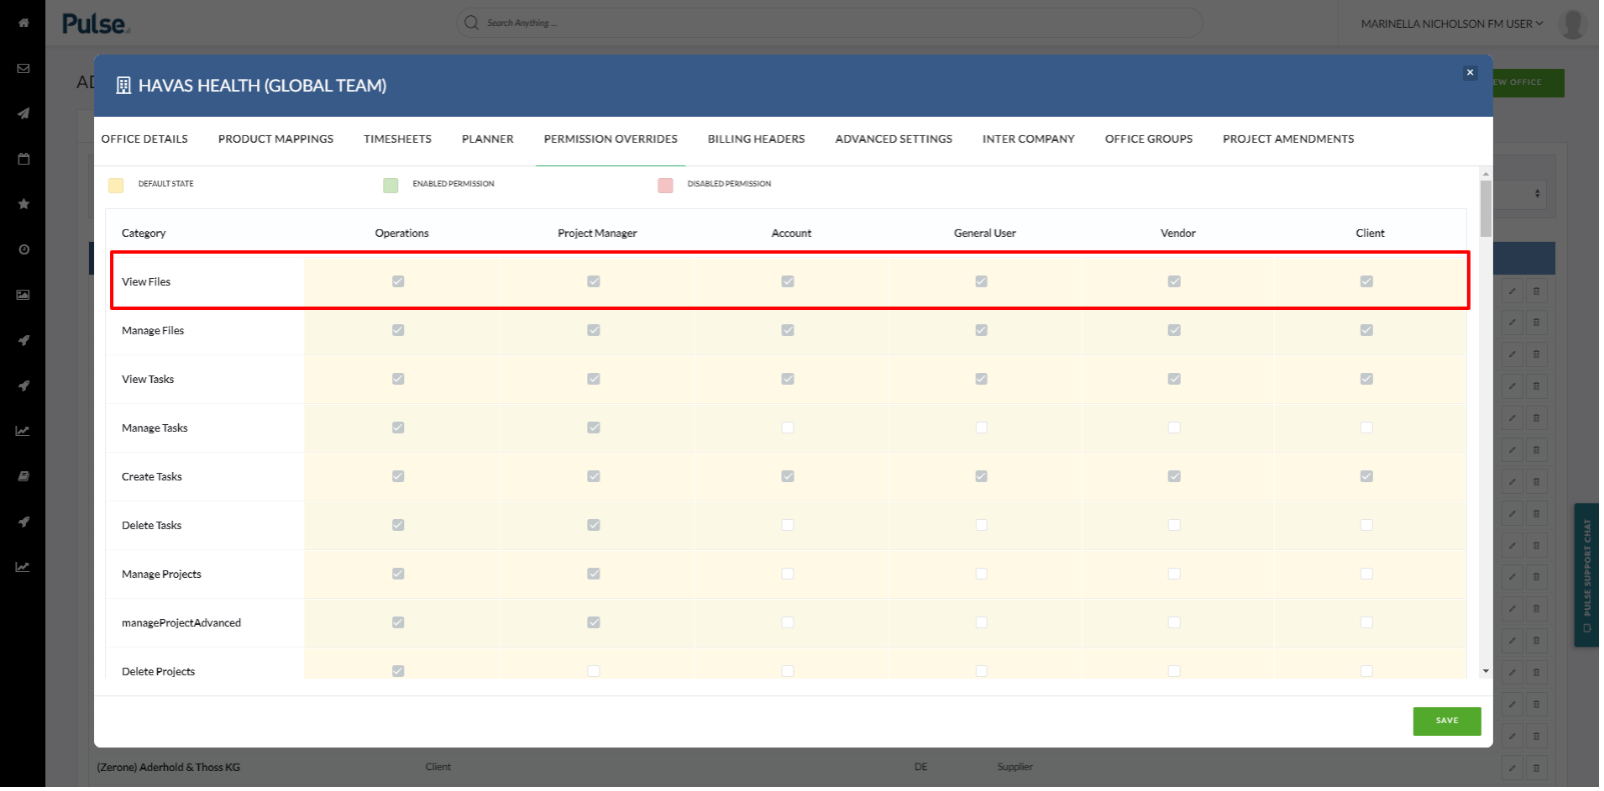Open the book icon in the sidebar
This screenshot has height=791, width=1604.
coord(23,477)
